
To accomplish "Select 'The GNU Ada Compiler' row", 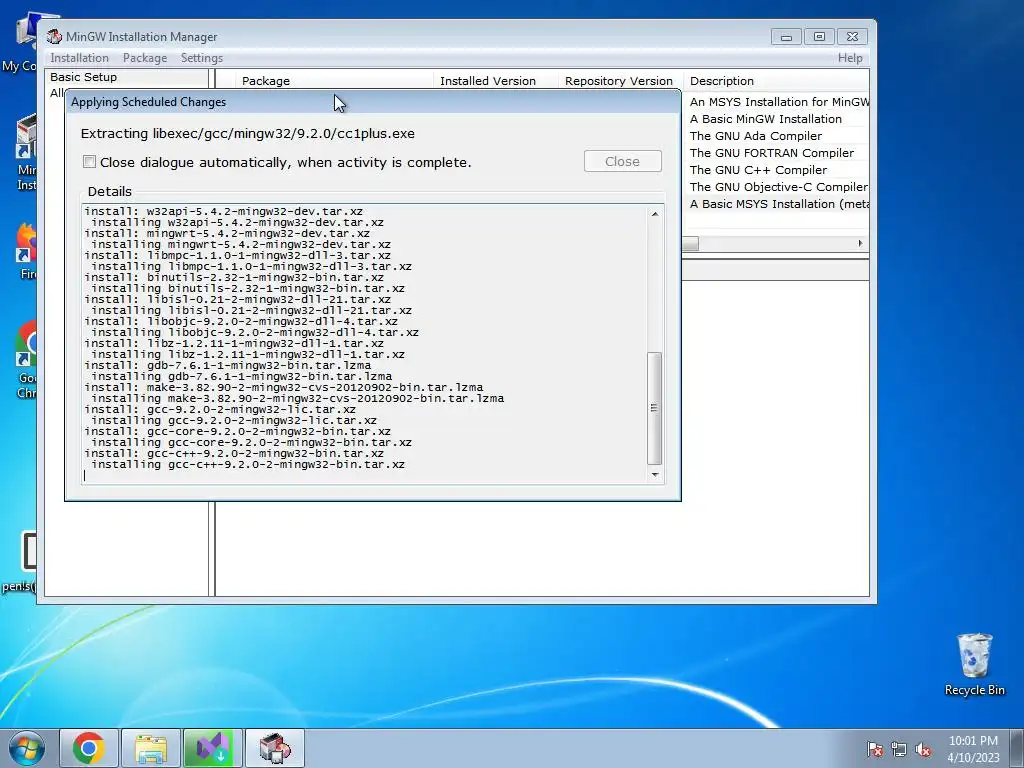I will tap(756, 136).
